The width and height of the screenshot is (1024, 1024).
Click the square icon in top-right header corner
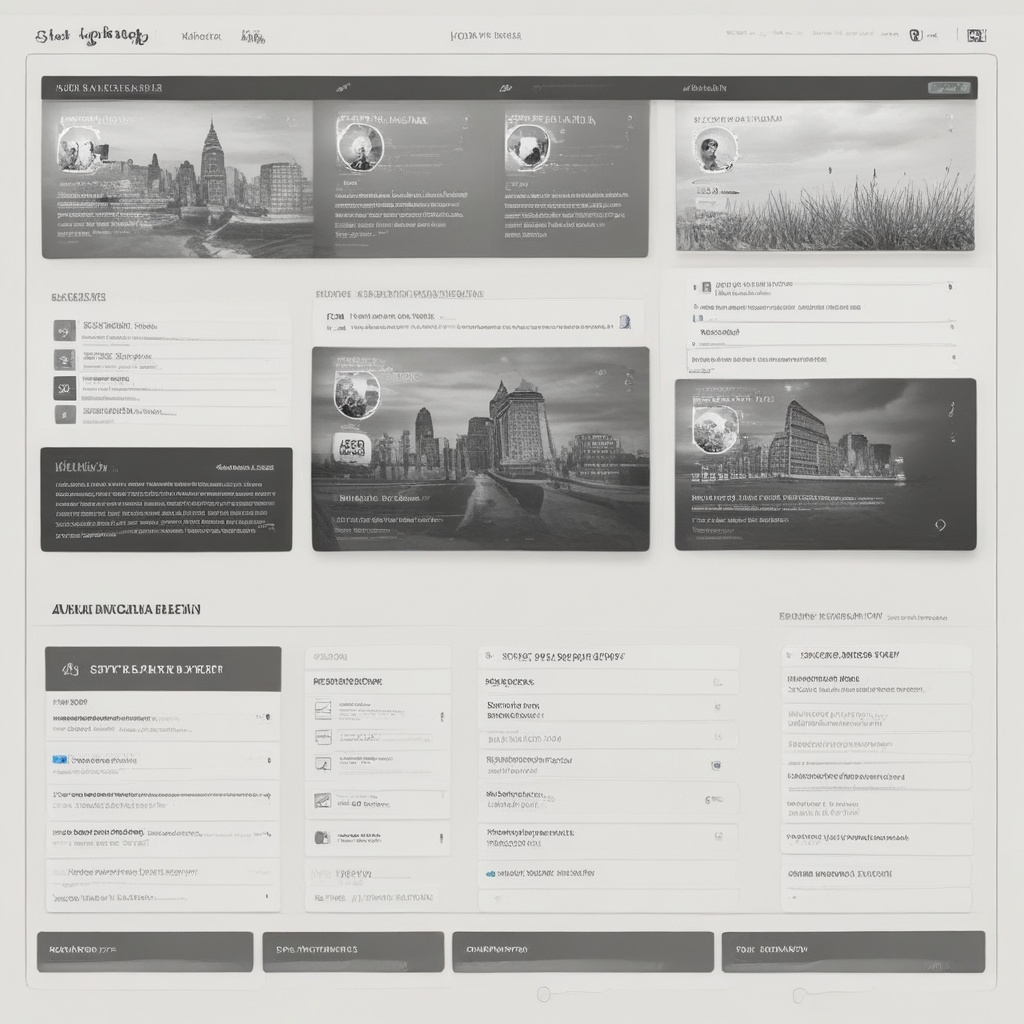click(x=976, y=35)
